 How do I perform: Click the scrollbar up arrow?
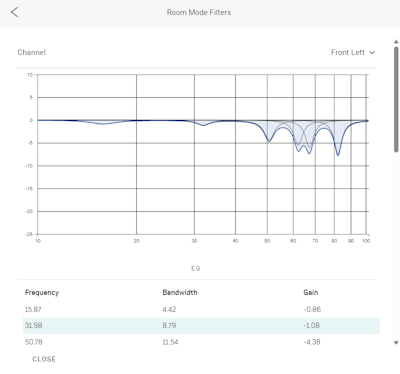[x=396, y=42]
